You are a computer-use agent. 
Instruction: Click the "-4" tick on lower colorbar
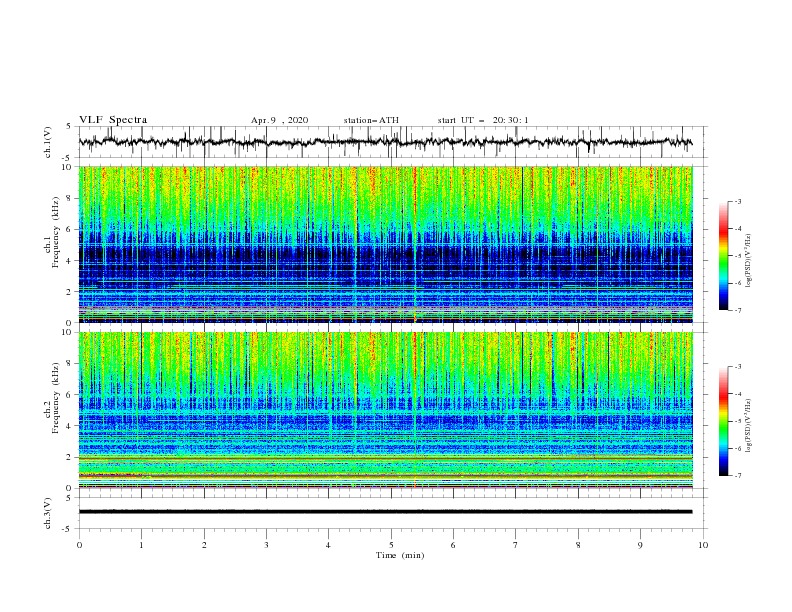click(x=738, y=394)
